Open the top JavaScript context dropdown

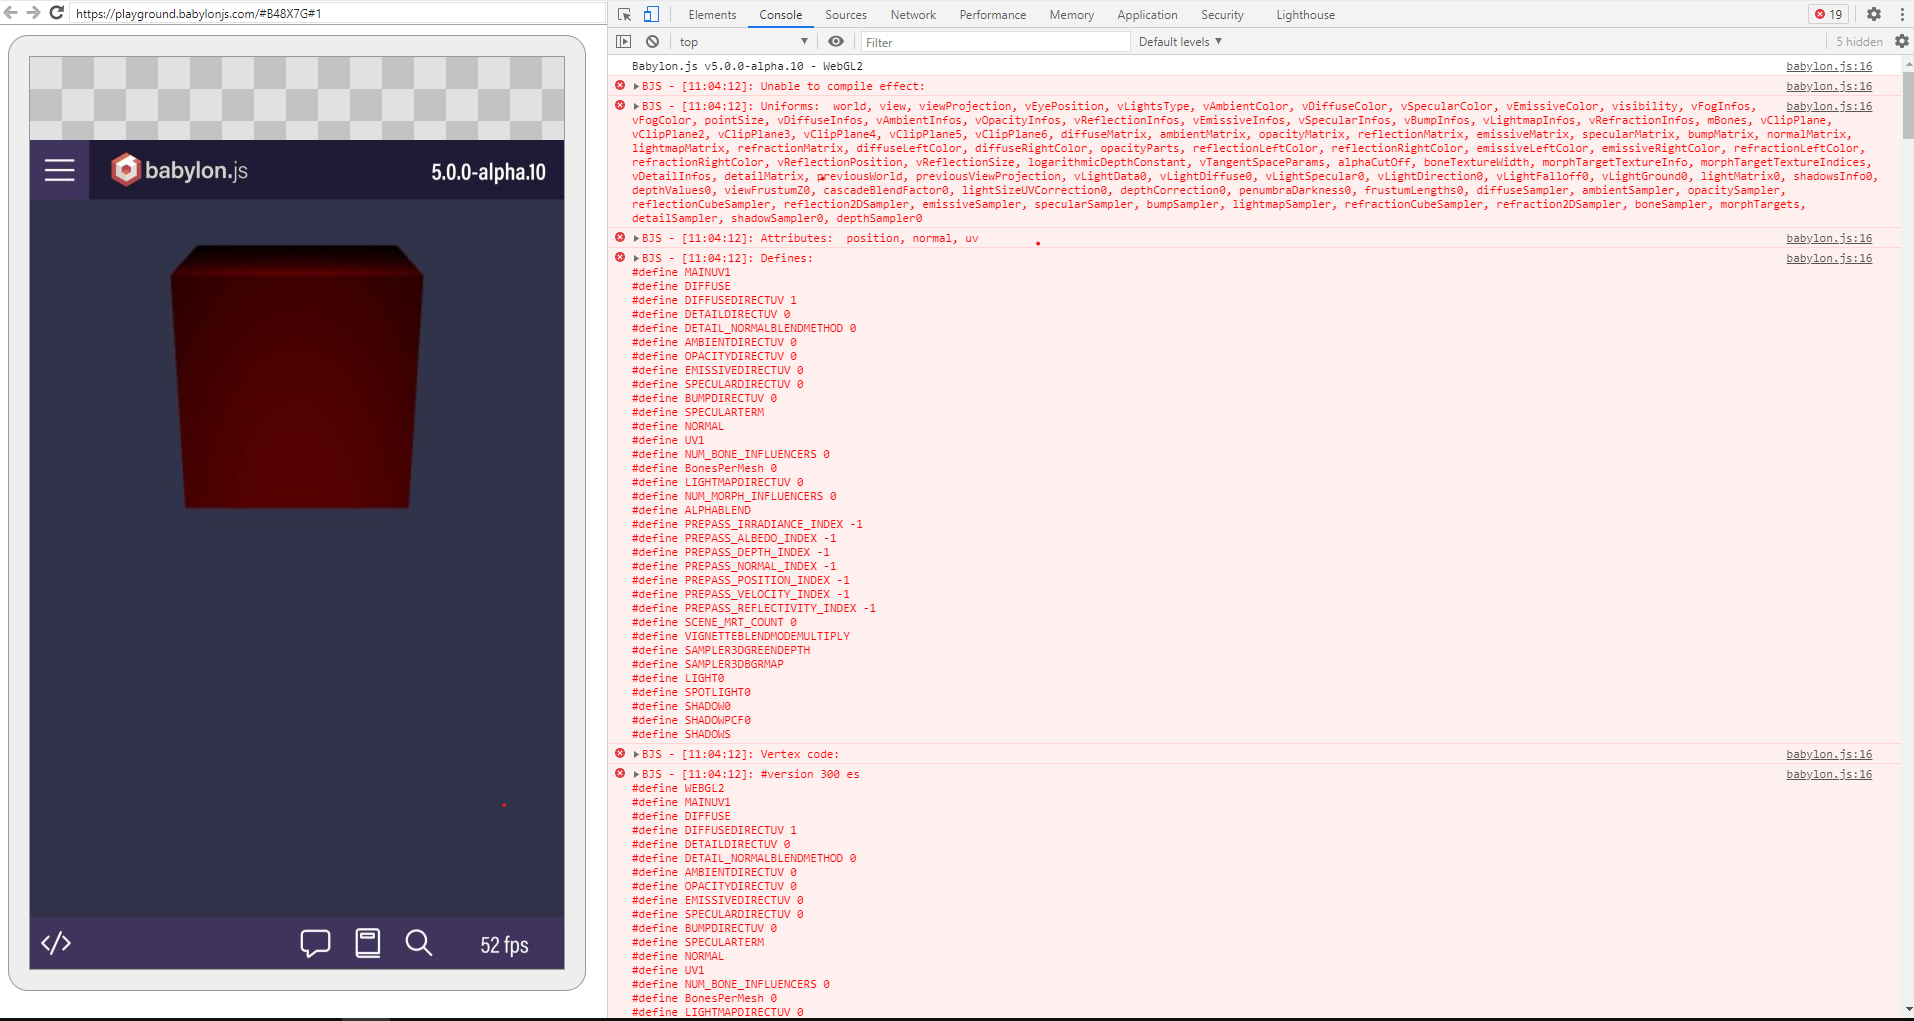pos(743,41)
